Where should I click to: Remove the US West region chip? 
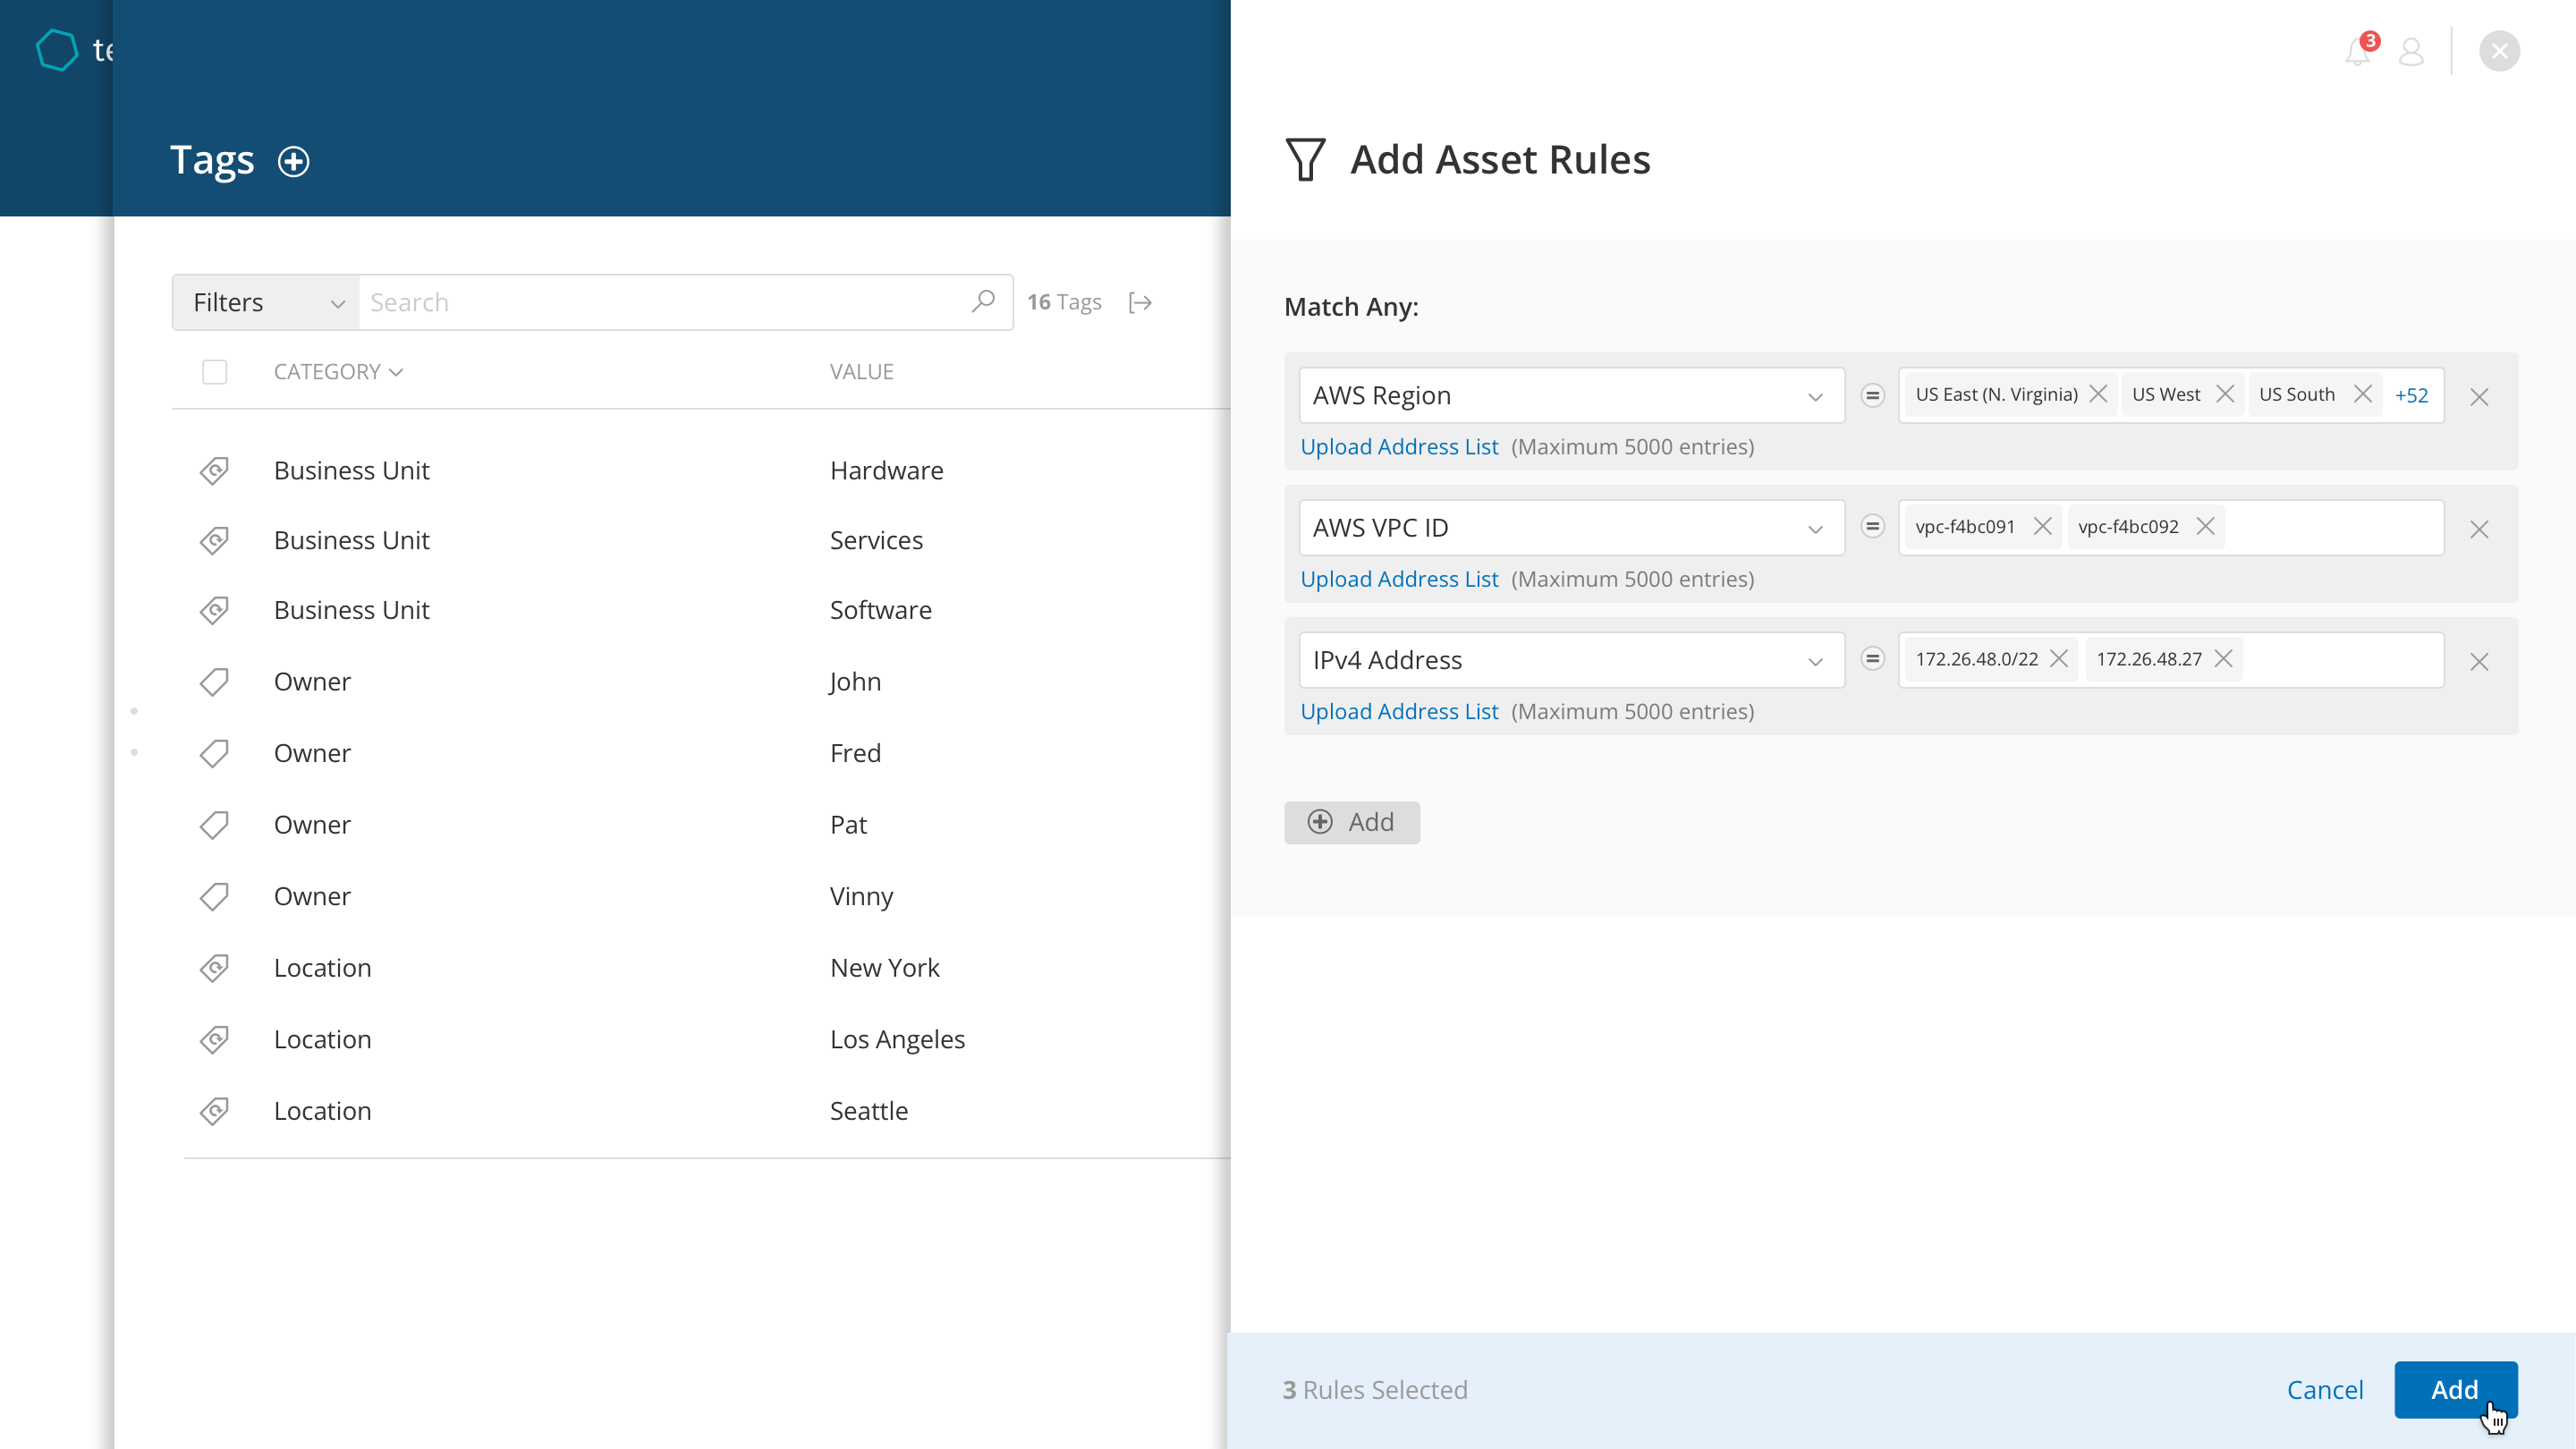(x=2225, y=394)
